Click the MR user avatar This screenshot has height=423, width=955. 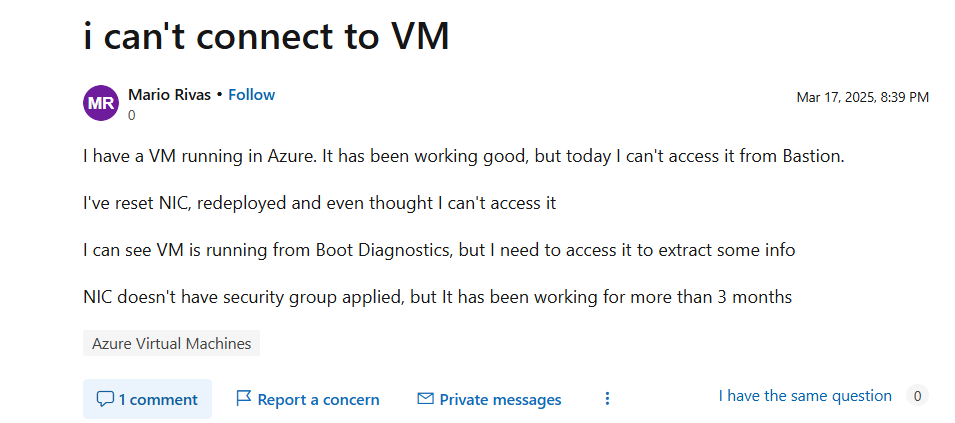coord(101,103)
